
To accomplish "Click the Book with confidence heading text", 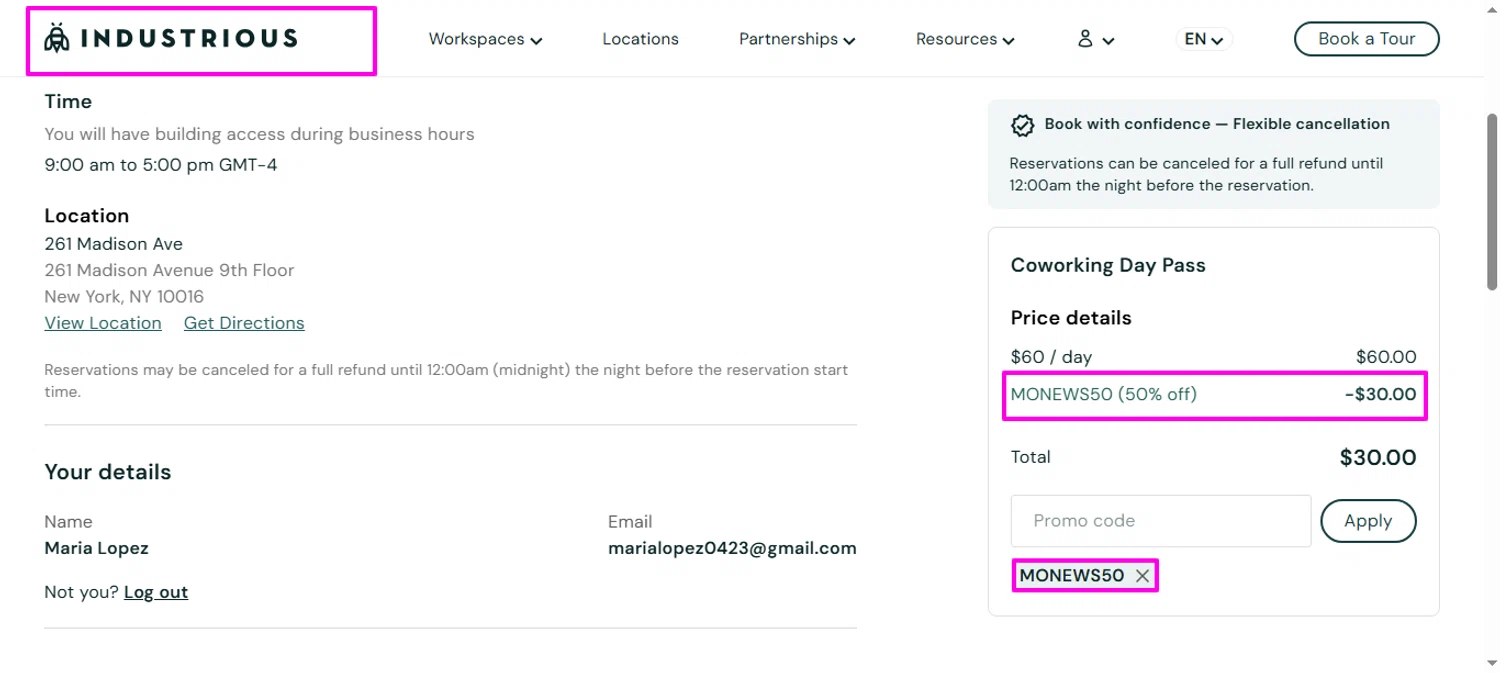I will click(x=1217, y=124).
